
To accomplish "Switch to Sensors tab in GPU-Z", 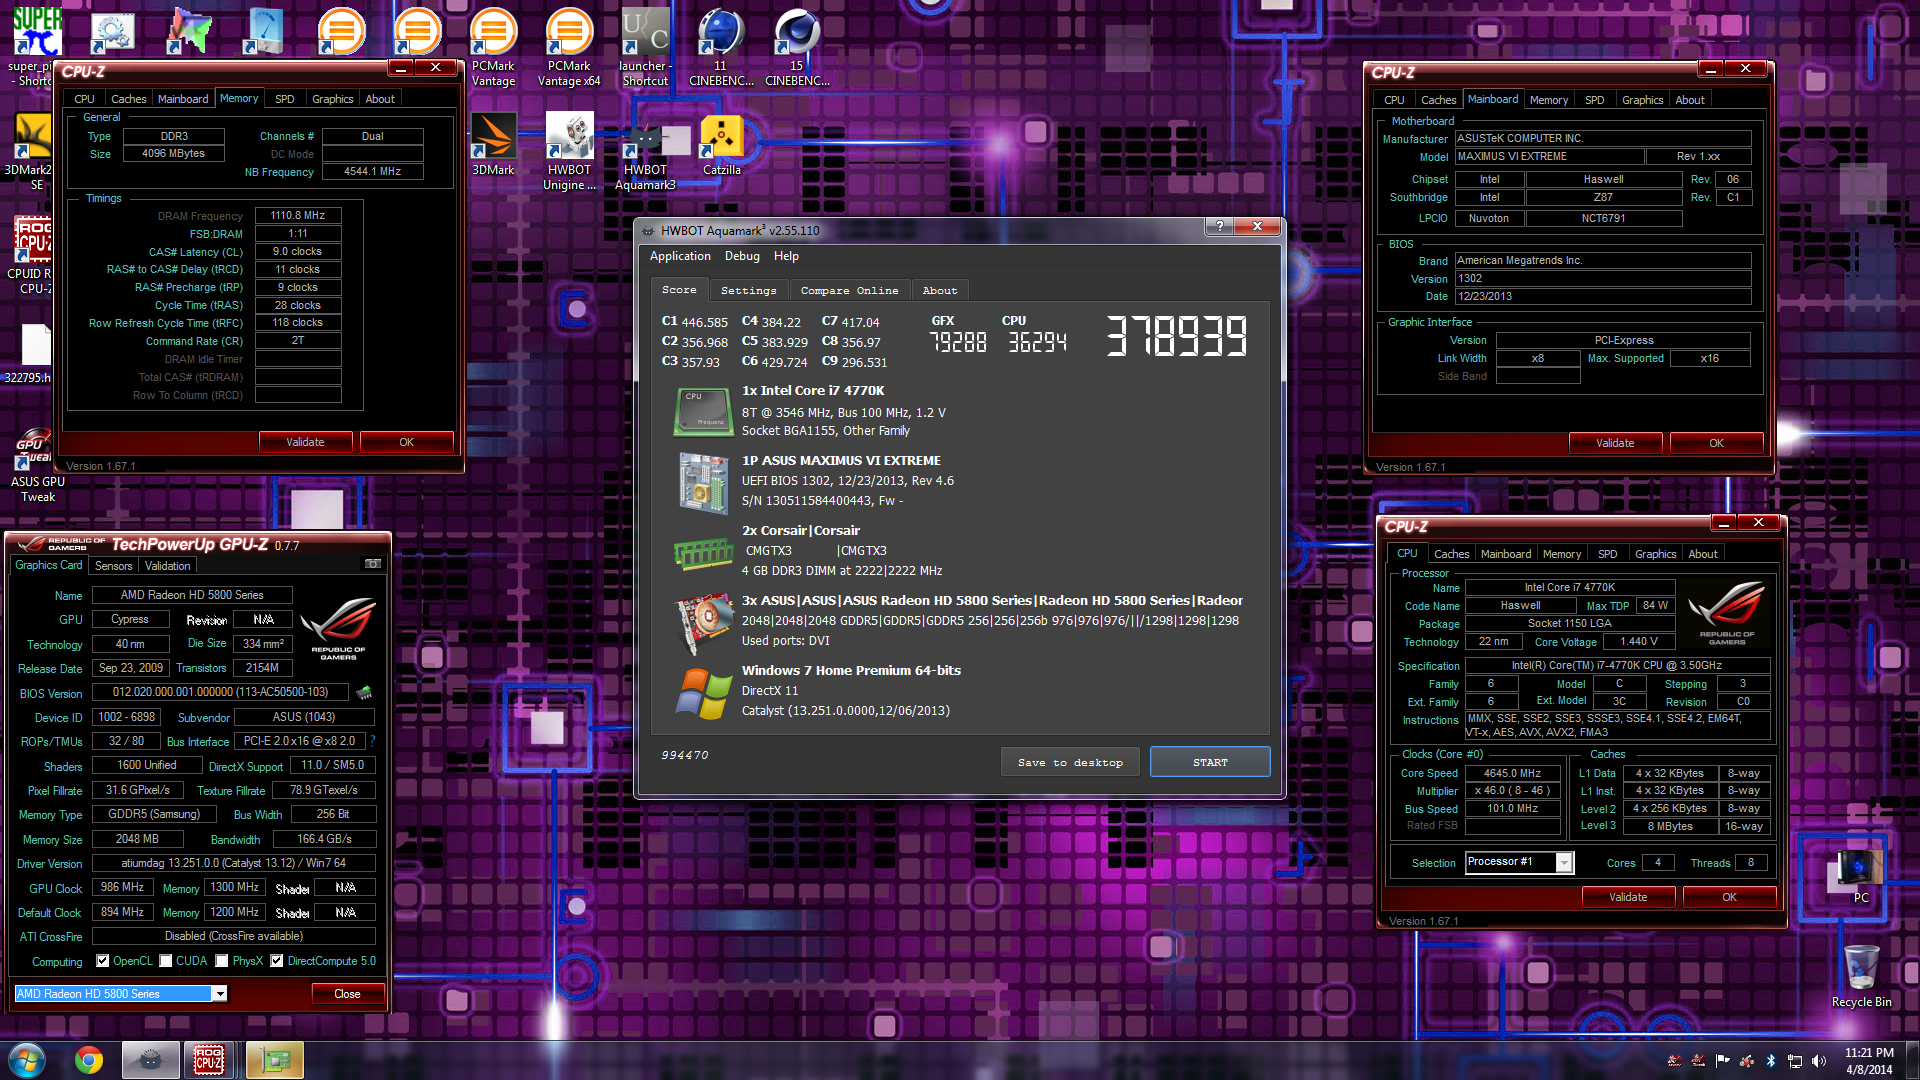I will [113, 565].
